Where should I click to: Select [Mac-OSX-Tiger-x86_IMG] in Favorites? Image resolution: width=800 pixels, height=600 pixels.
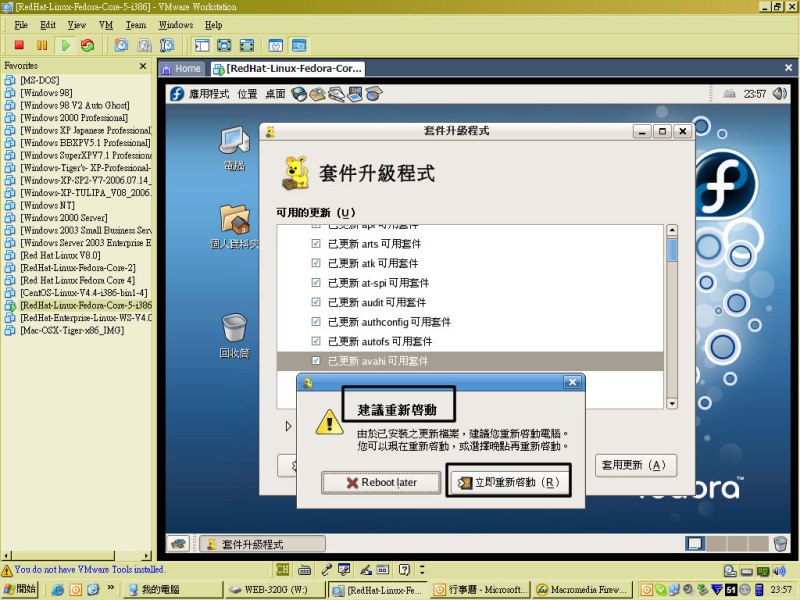tap(72, 330)
